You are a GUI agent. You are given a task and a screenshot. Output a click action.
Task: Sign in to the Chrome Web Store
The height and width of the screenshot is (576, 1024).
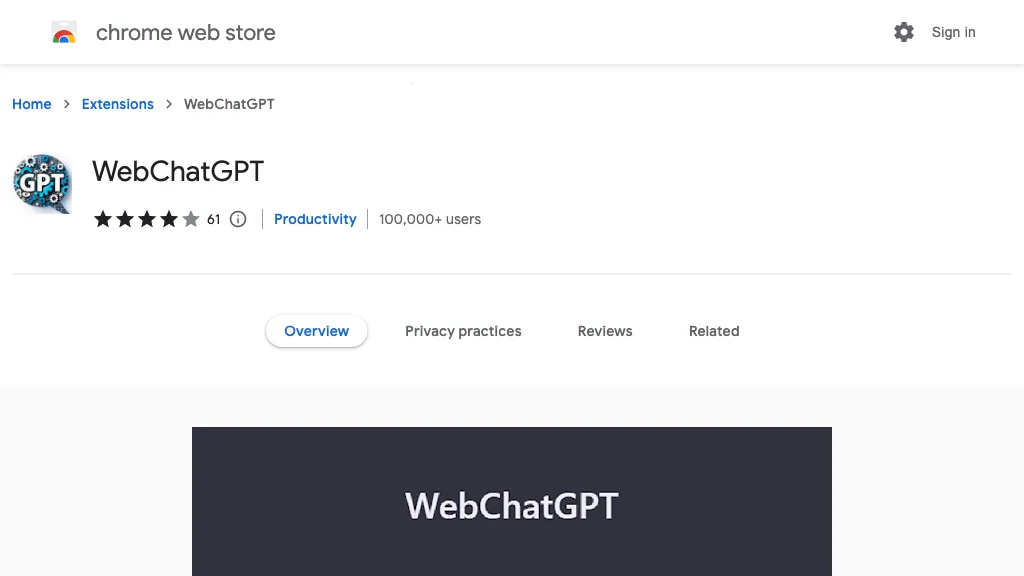tap(953, 32)
